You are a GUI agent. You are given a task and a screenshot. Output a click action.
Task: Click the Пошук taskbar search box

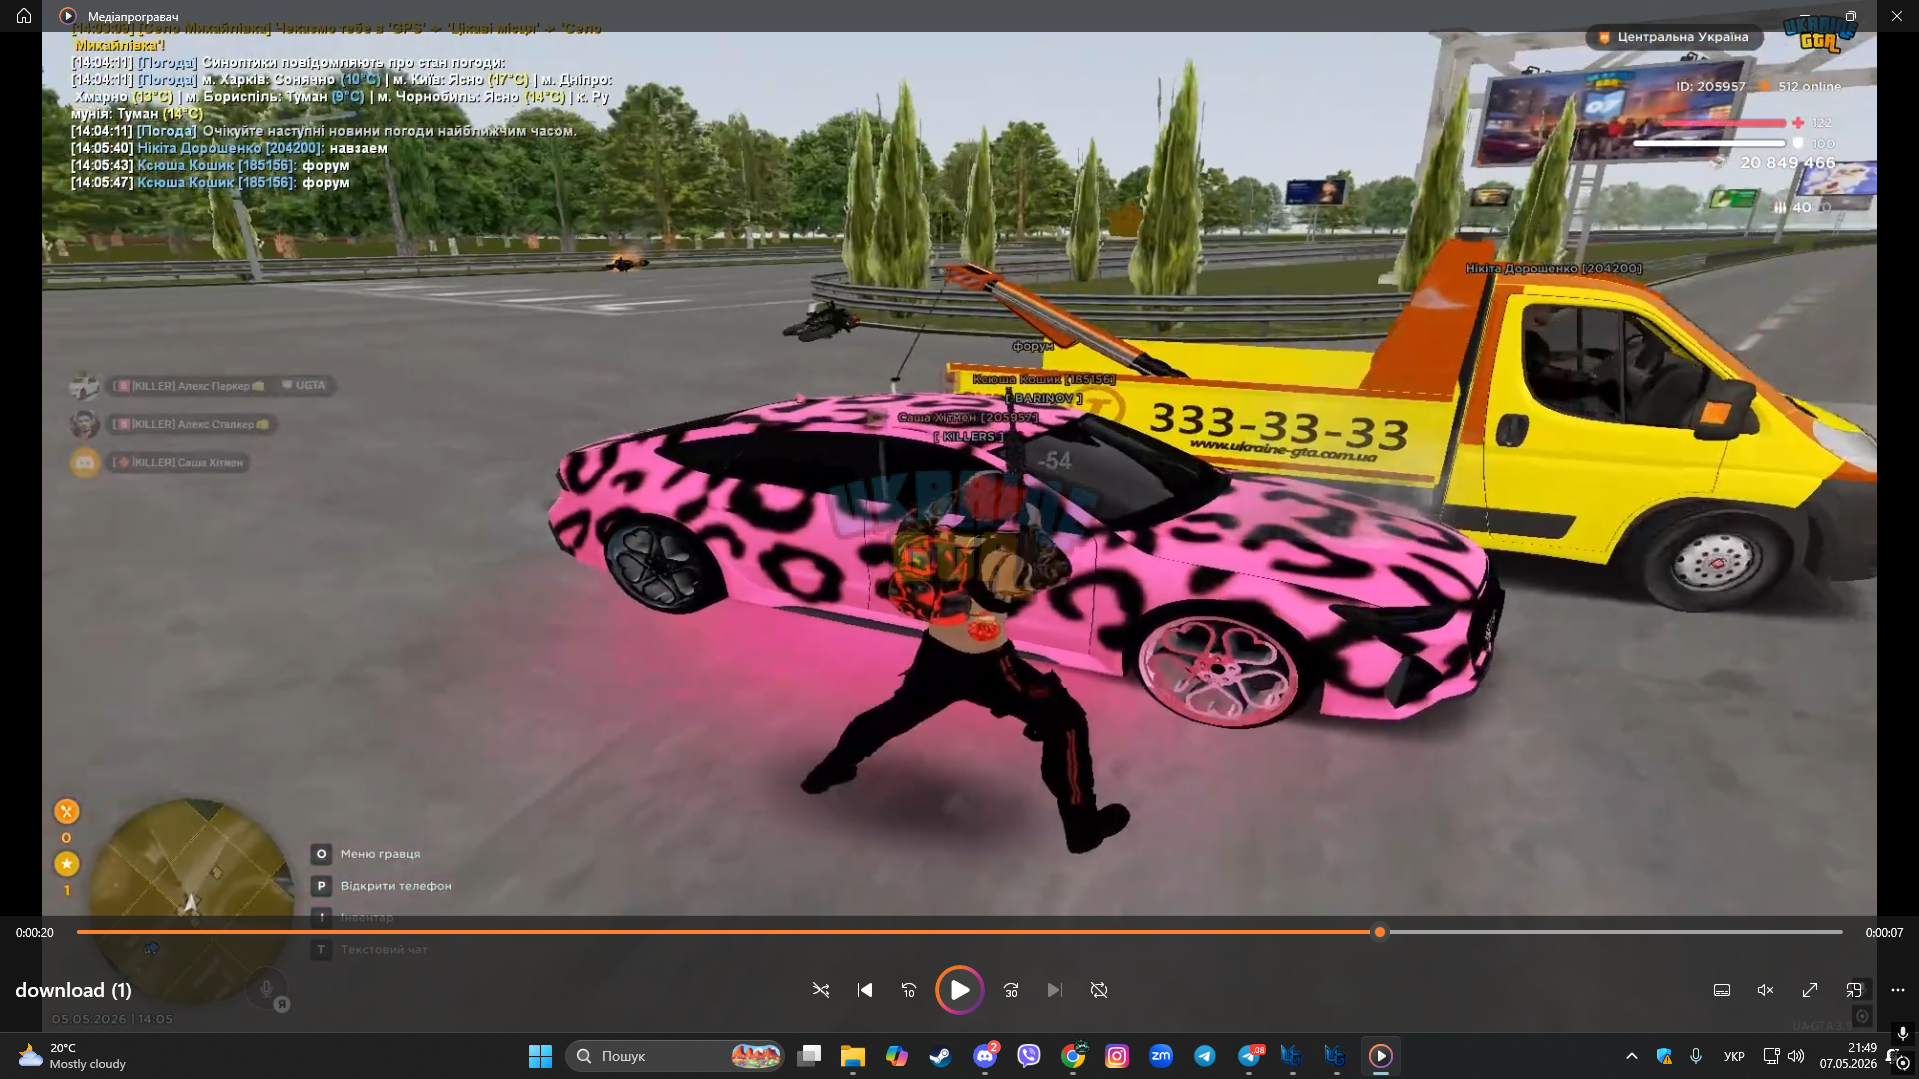[674, 1056]
